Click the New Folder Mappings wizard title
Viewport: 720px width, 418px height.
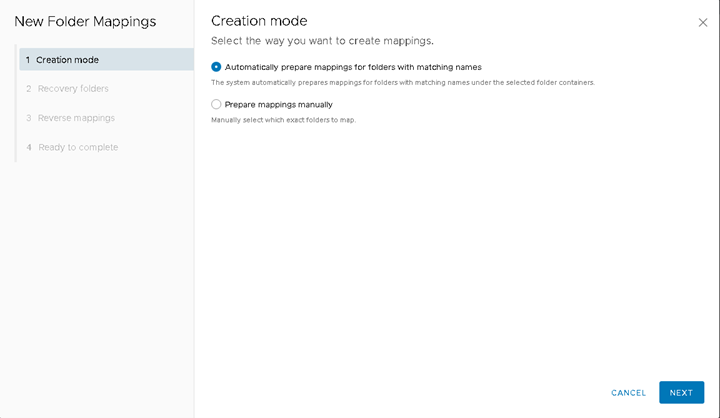pyautogui.click(x=85, y=22)
